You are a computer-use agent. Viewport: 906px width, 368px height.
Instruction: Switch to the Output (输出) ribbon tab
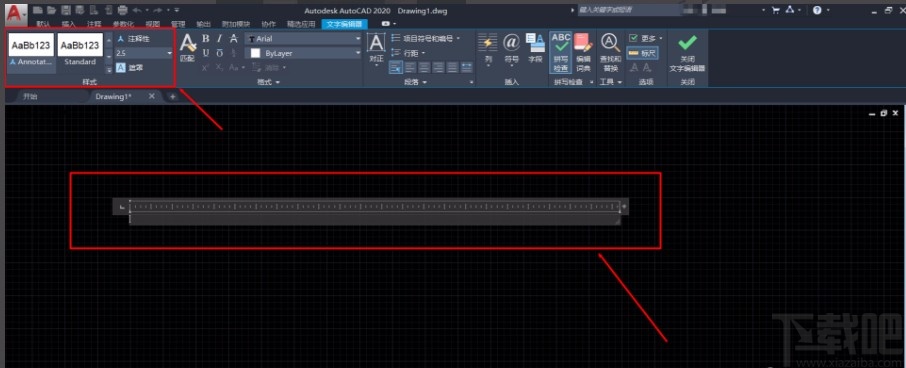(203, 24)
